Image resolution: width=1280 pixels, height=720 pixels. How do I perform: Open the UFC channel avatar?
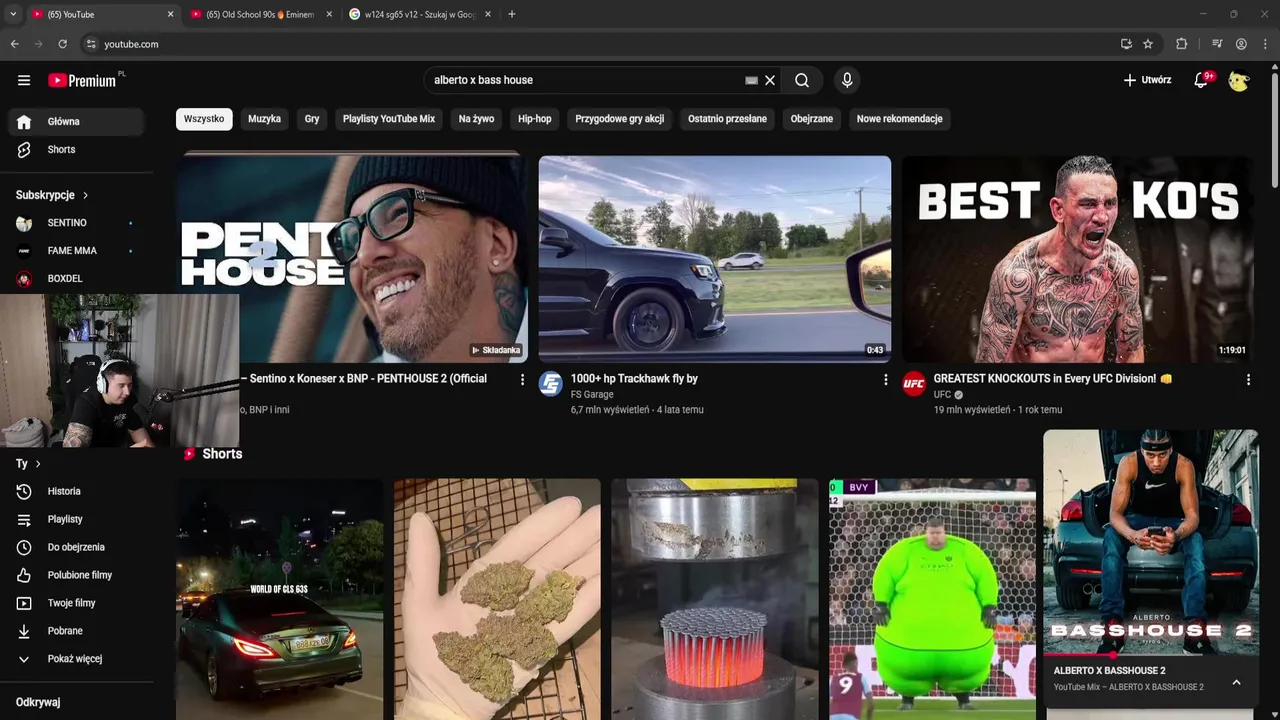[914, 384]
